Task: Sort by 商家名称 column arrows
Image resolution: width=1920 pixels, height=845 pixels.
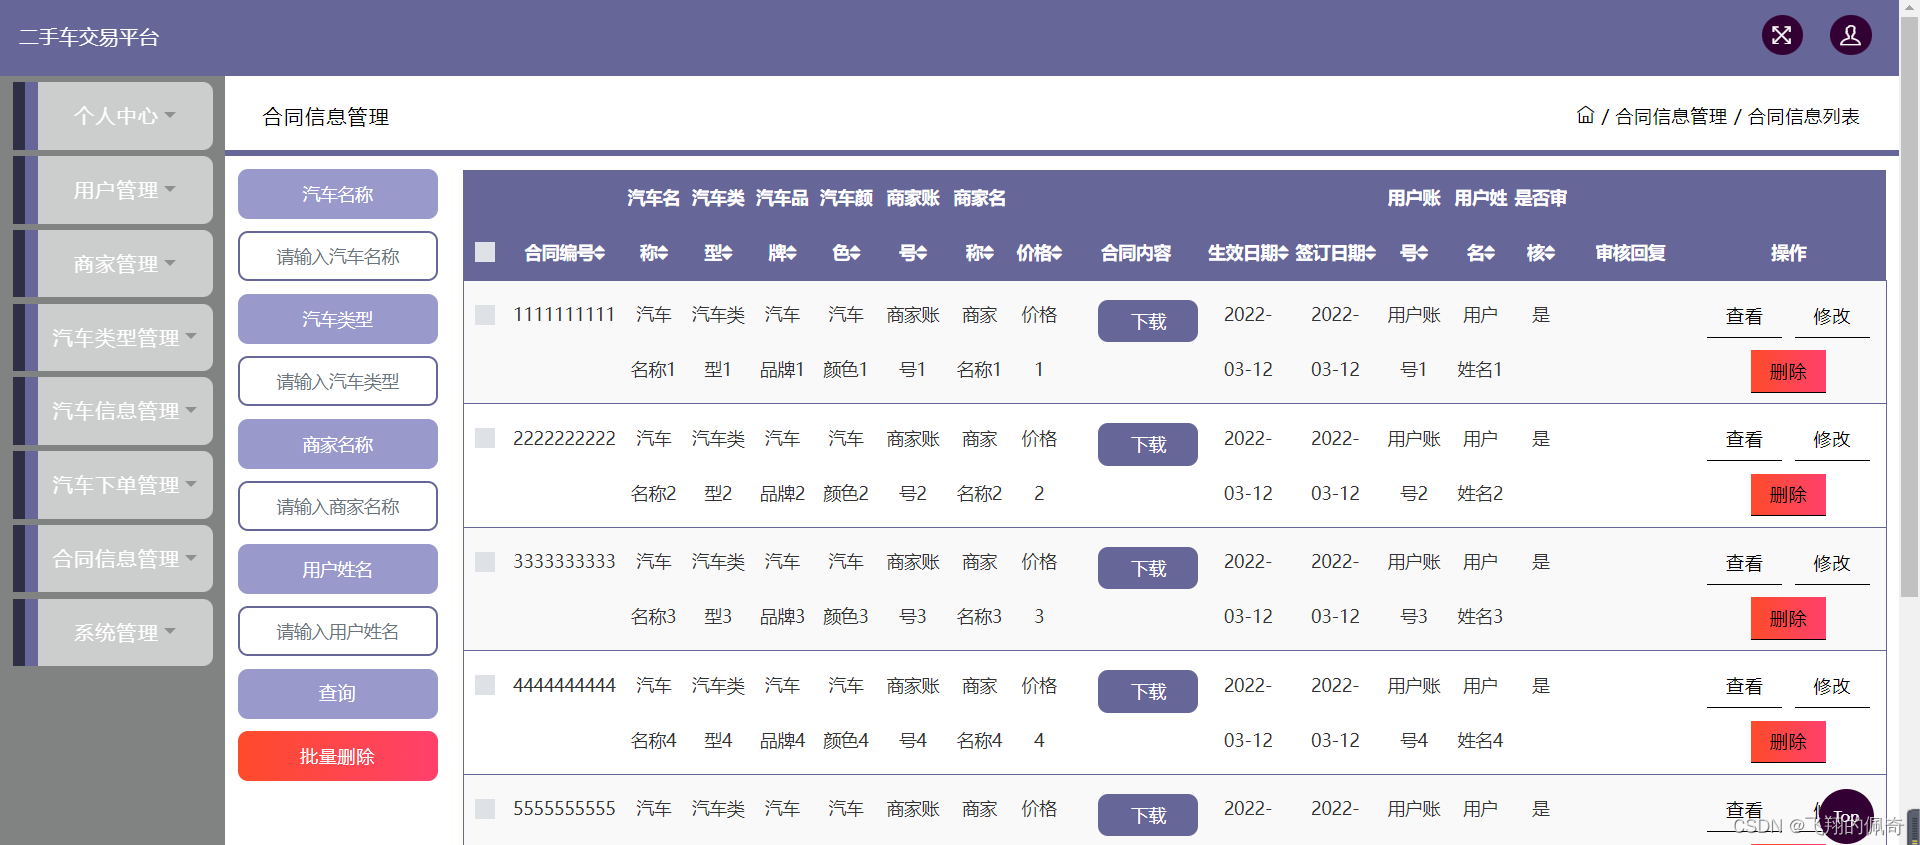Action: (x=988, y=253)
